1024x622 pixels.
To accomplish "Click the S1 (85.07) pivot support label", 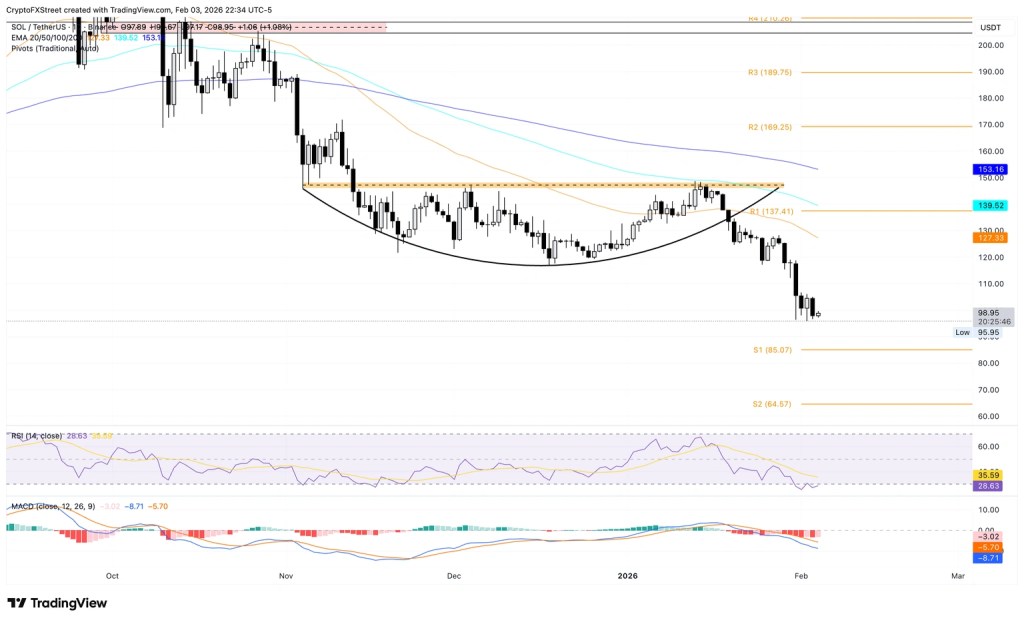I will tap(772, 350).
